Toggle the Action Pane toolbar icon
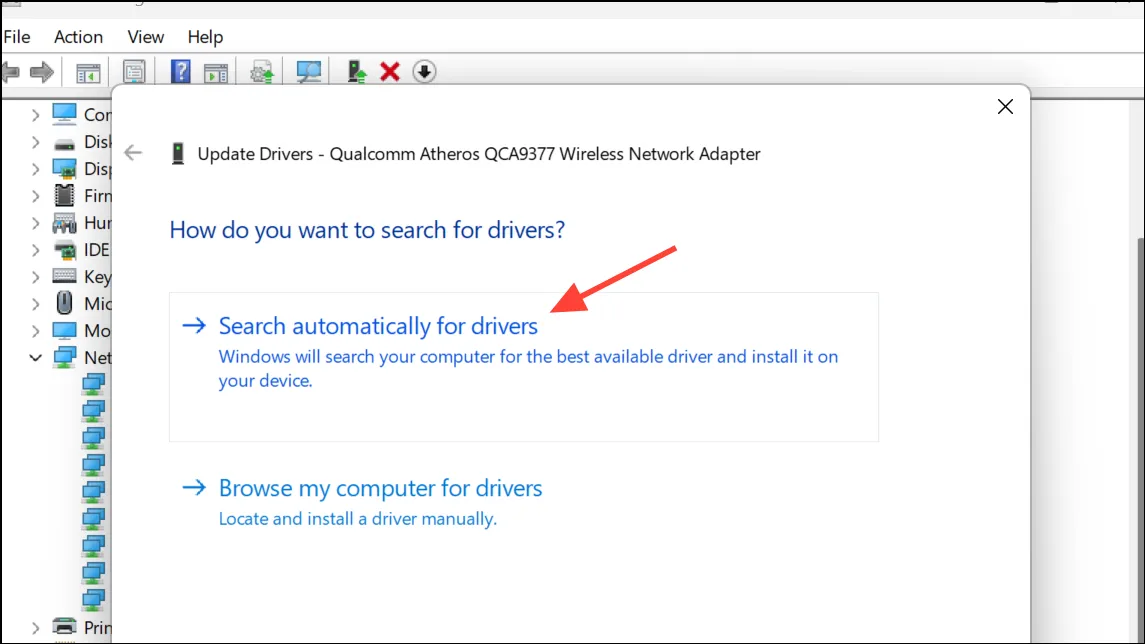Viewport: 1145px width, 644px height. pyautogui.click(x=216, y=72)
